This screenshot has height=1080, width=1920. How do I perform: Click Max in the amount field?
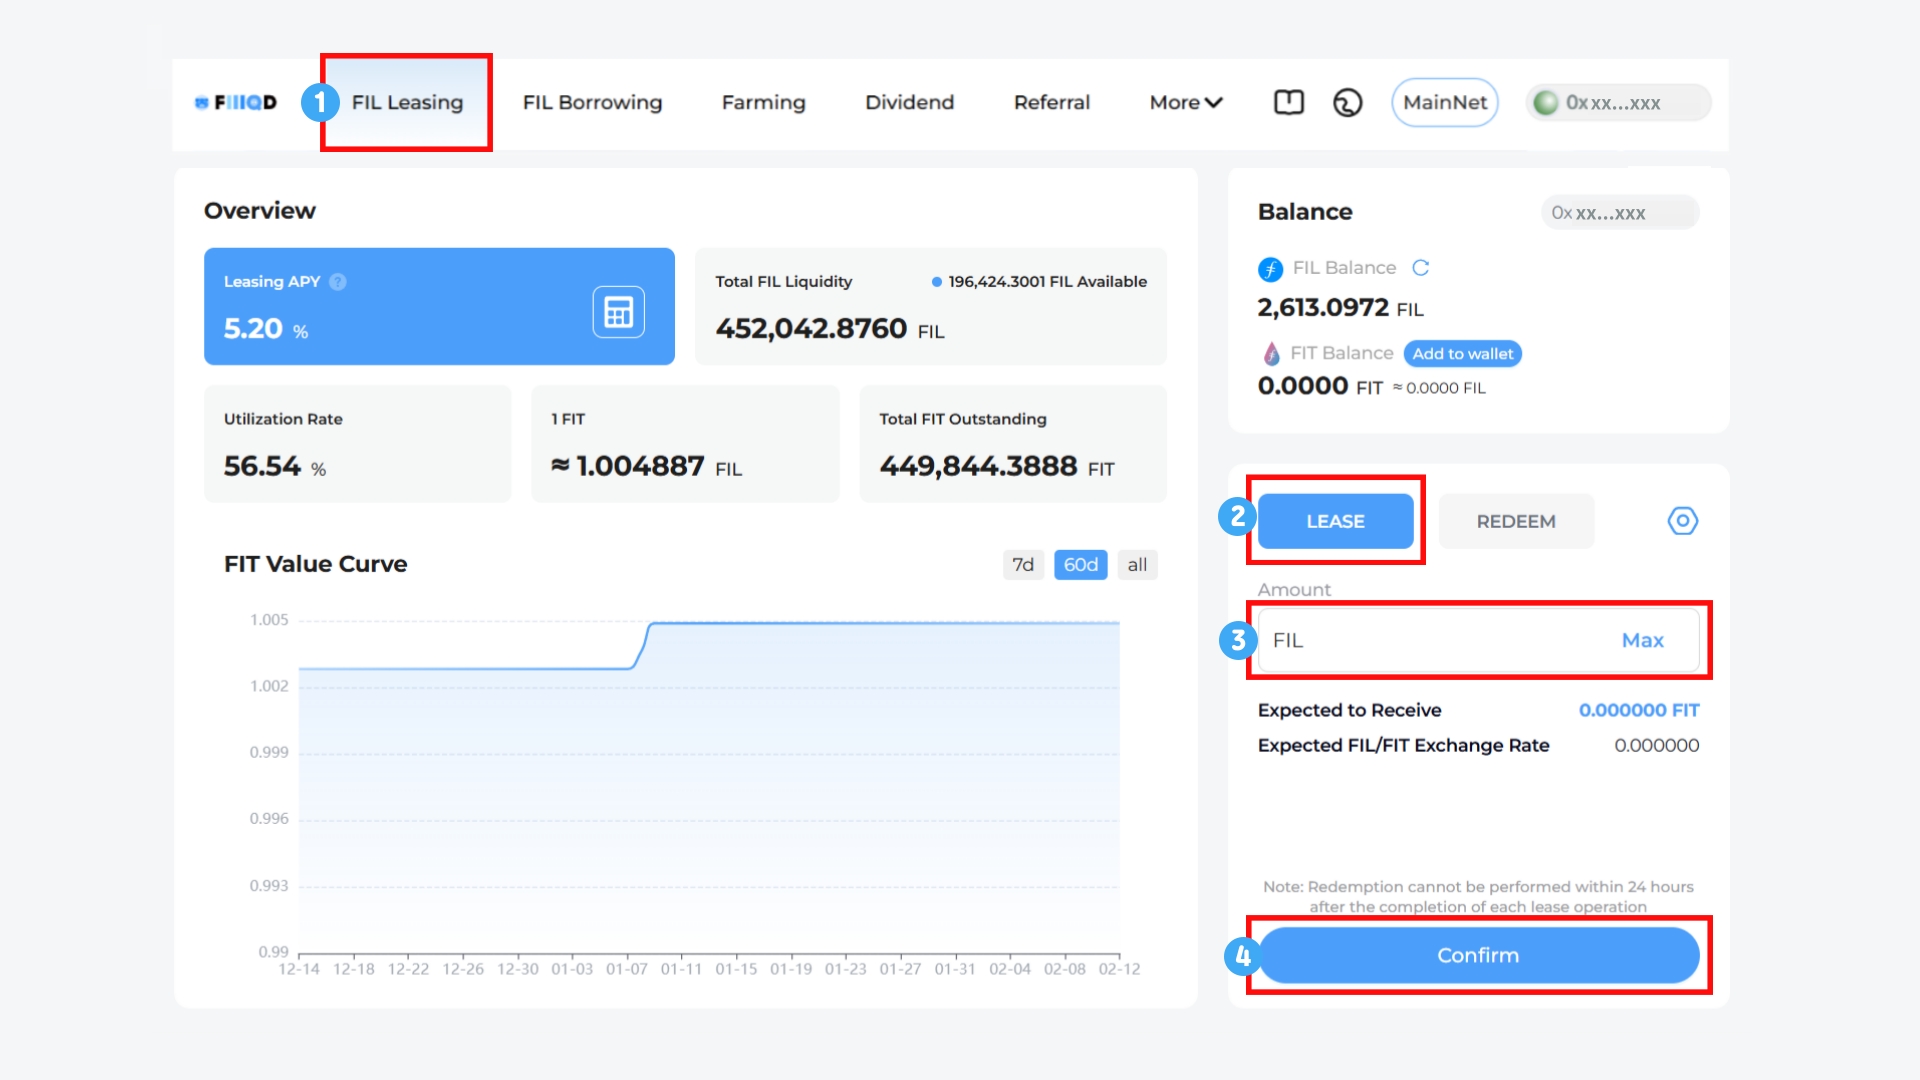coord(1642,640)
